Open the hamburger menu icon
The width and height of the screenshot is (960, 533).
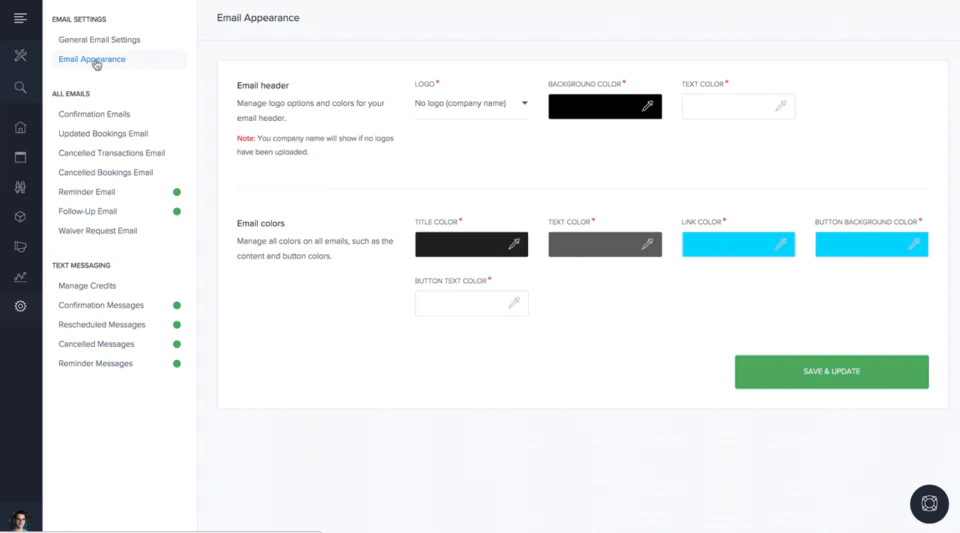pos(20,18)
